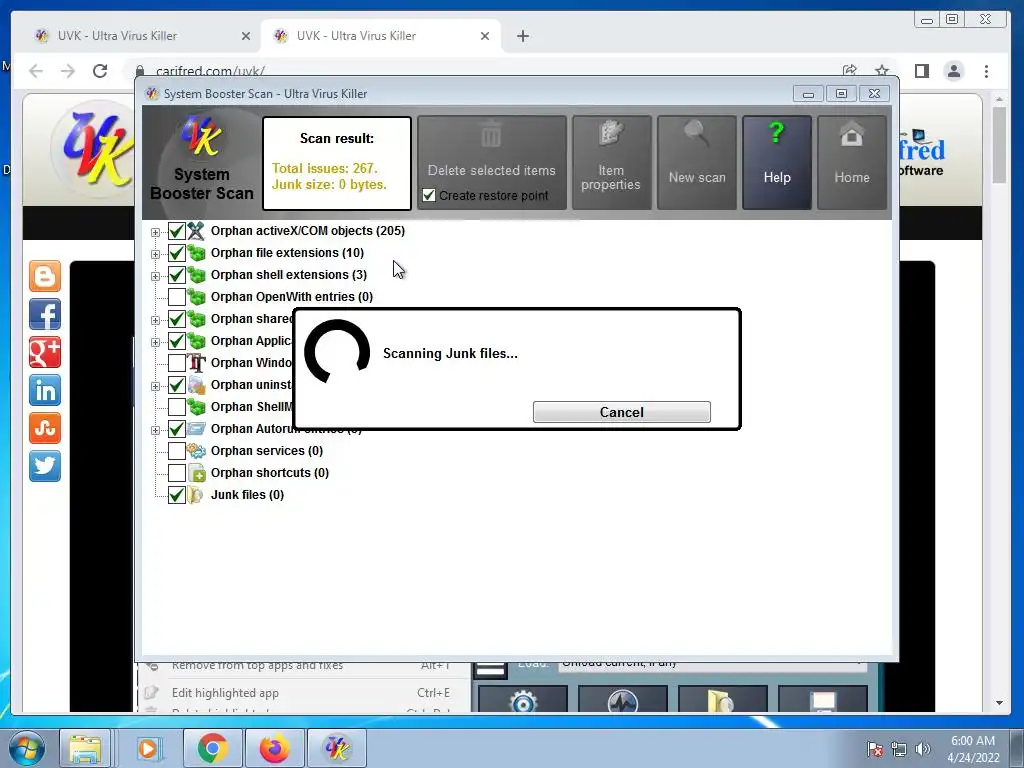Screen dimensions: 1024x768
Task: Click the Orphan shortcuts file icon
Action: (196, 473)
